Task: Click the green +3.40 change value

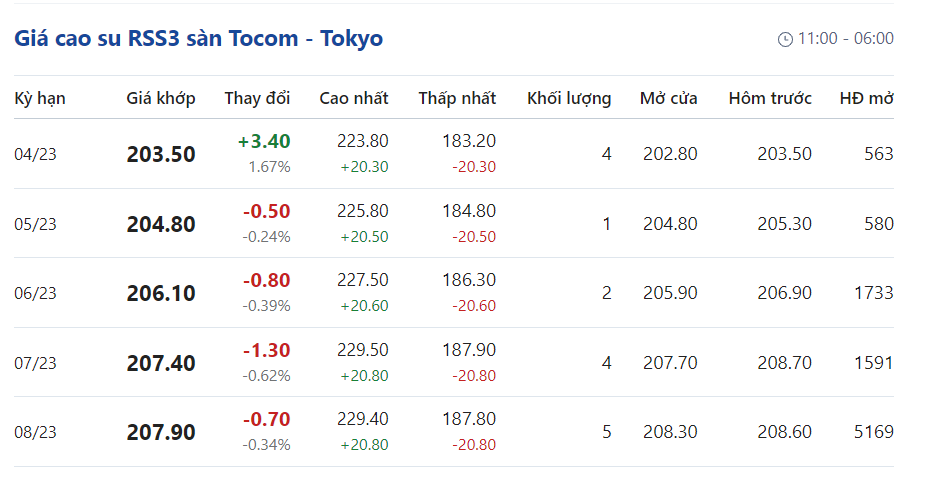Action: point(264,142)
